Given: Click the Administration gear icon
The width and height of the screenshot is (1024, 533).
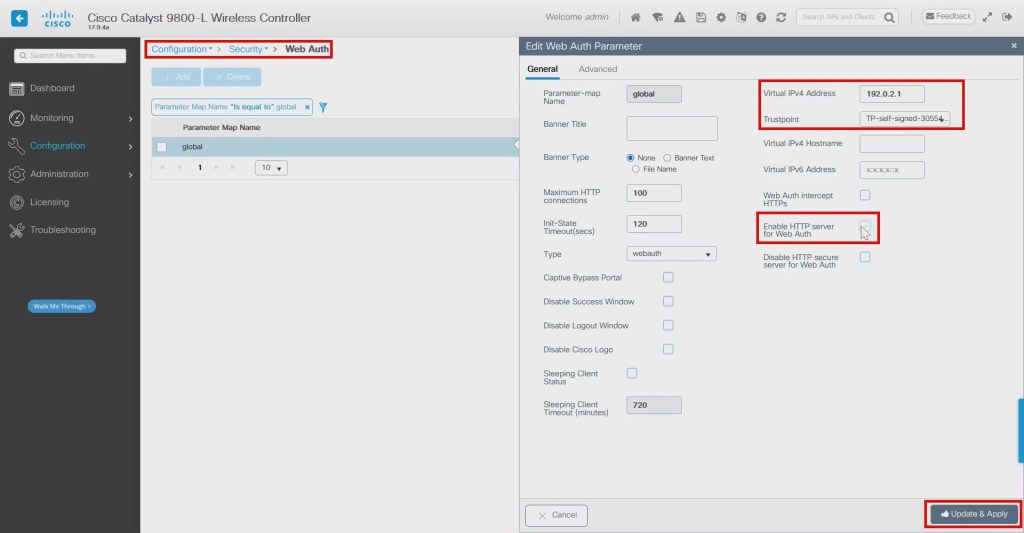Looking at the screenshot, I should pyautogui.click(x=17, y=174).
